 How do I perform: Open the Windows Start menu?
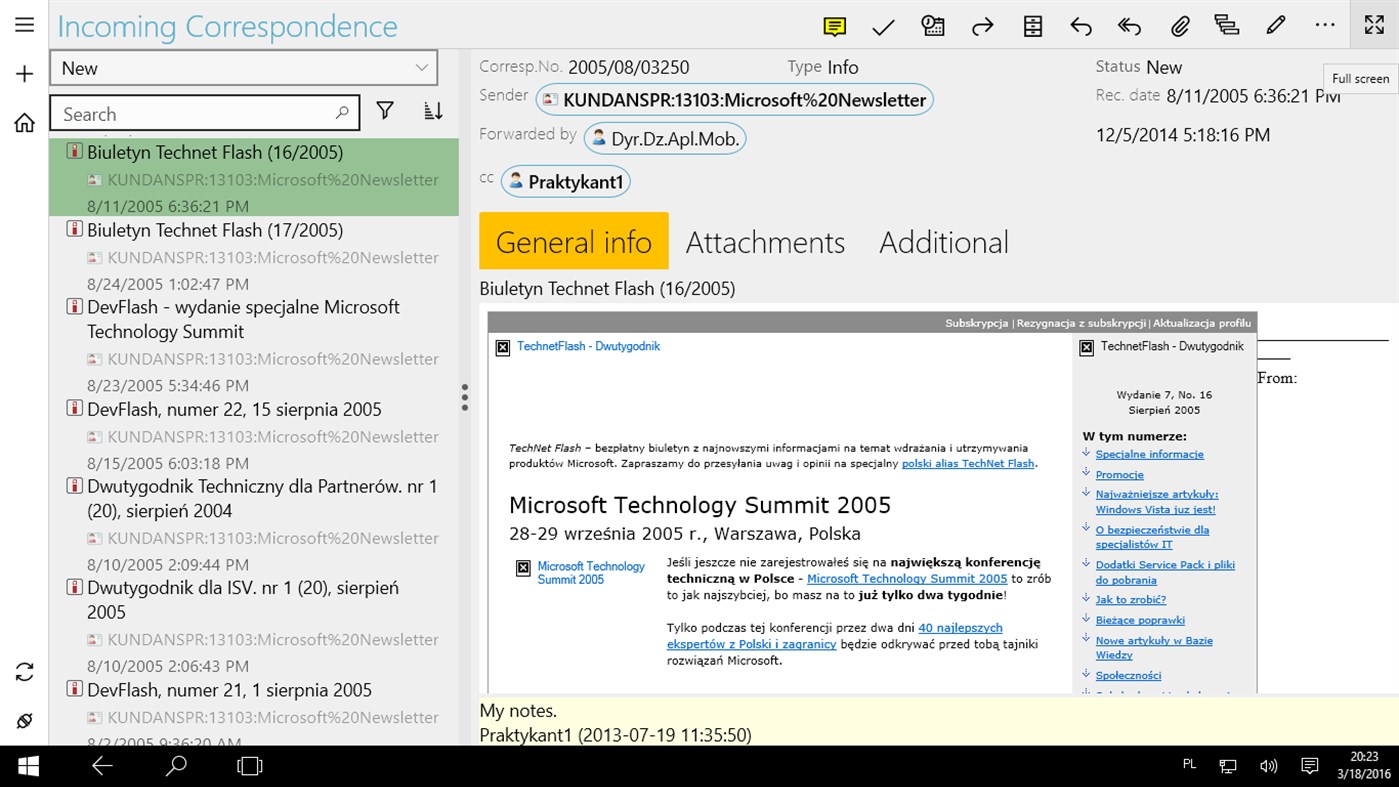28,766
